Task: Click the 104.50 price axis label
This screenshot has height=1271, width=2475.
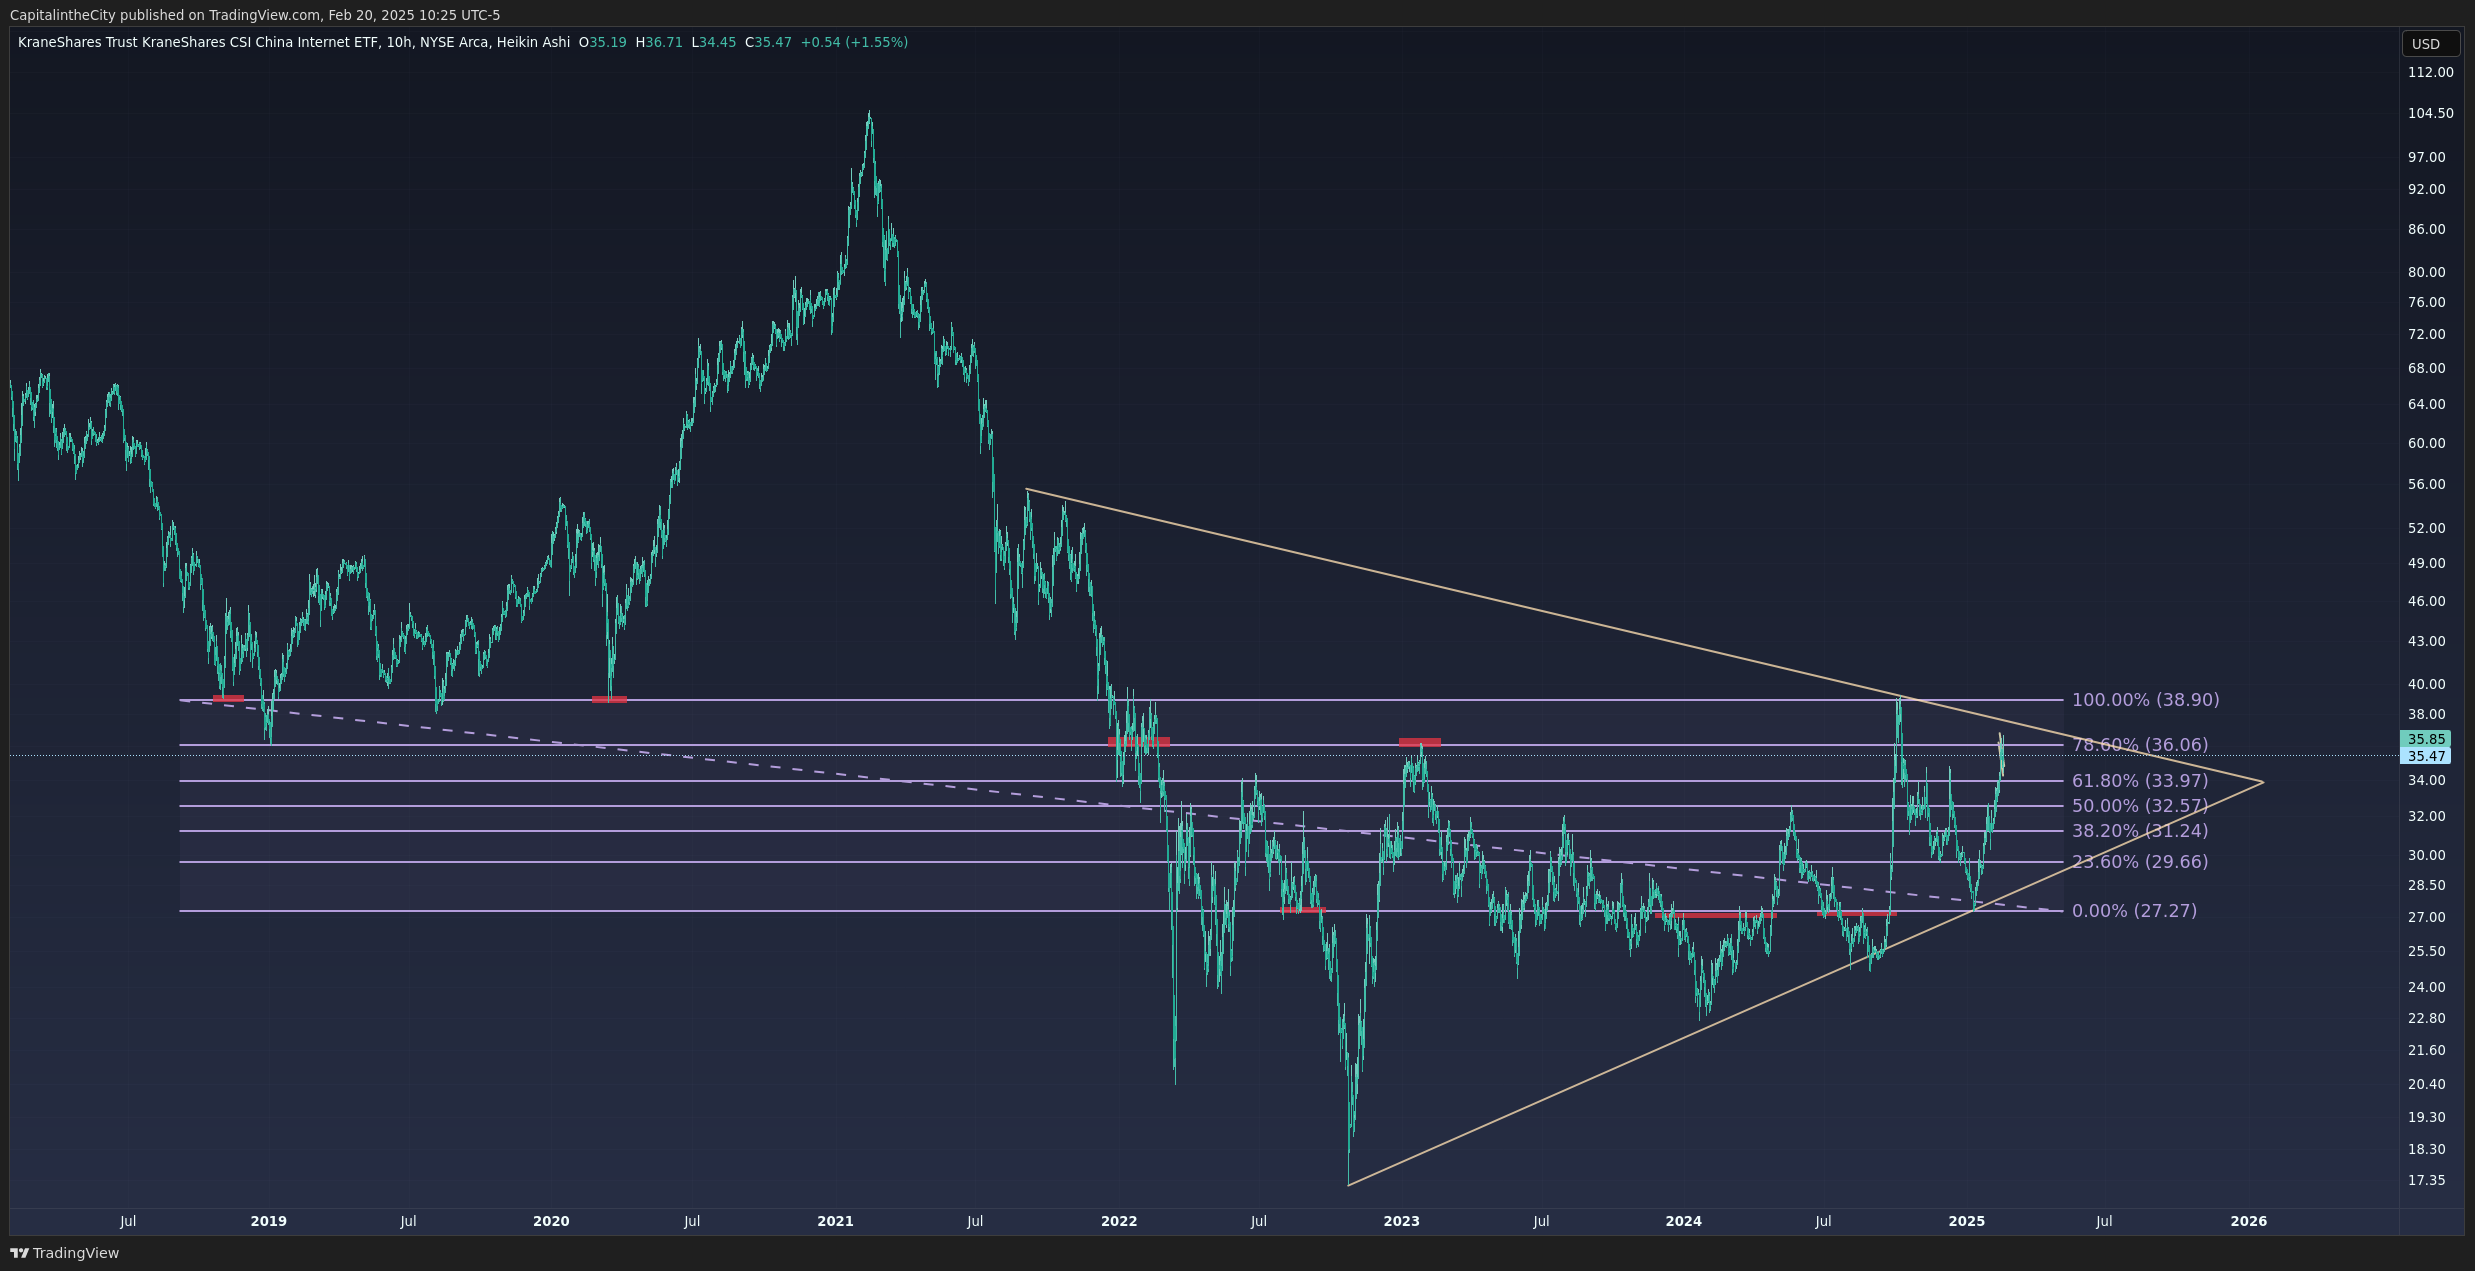Action: (x=2430, y=113)
